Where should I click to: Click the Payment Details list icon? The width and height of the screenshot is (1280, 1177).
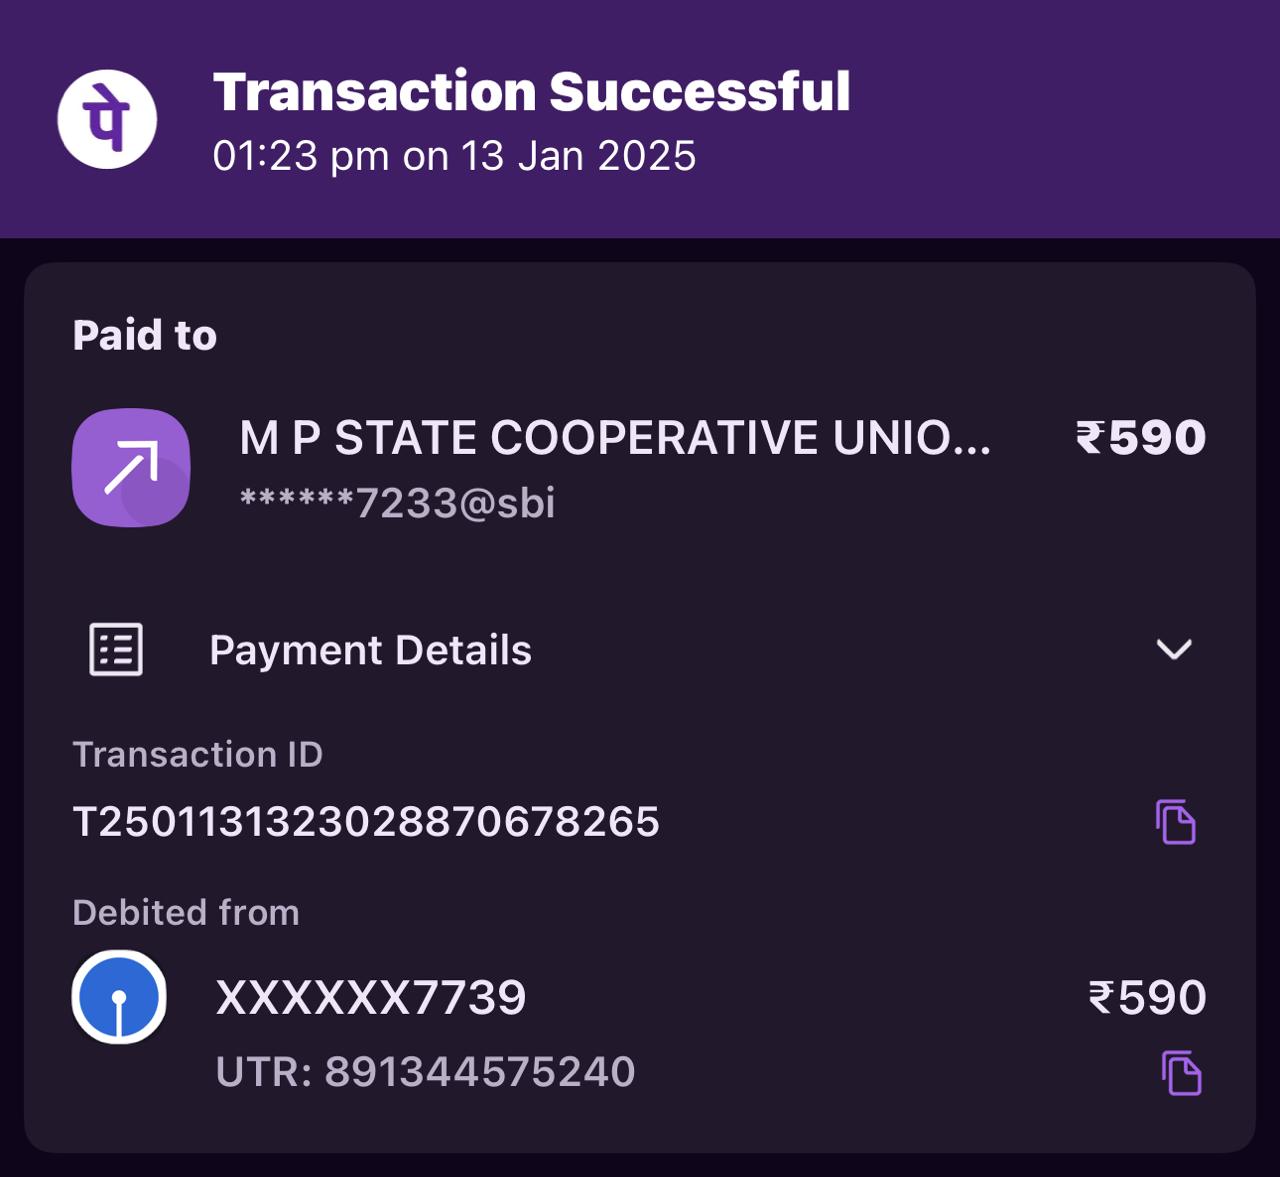pyautogui.click(x=116, y=650)
